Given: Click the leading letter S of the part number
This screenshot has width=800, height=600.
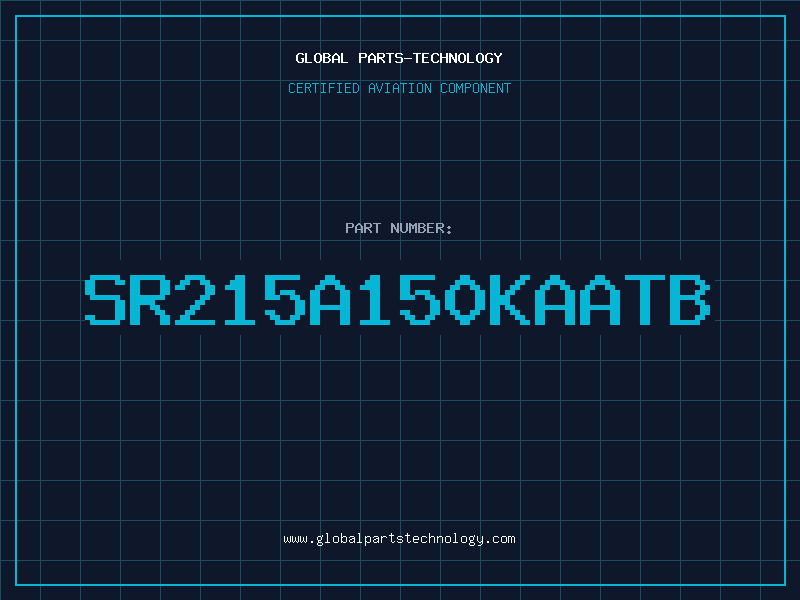Looking at the screenshot, I should [105, 299].
